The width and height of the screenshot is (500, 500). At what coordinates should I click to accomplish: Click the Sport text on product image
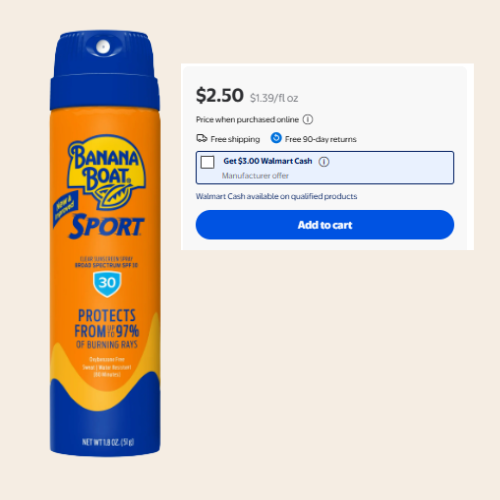pos(107,226)
